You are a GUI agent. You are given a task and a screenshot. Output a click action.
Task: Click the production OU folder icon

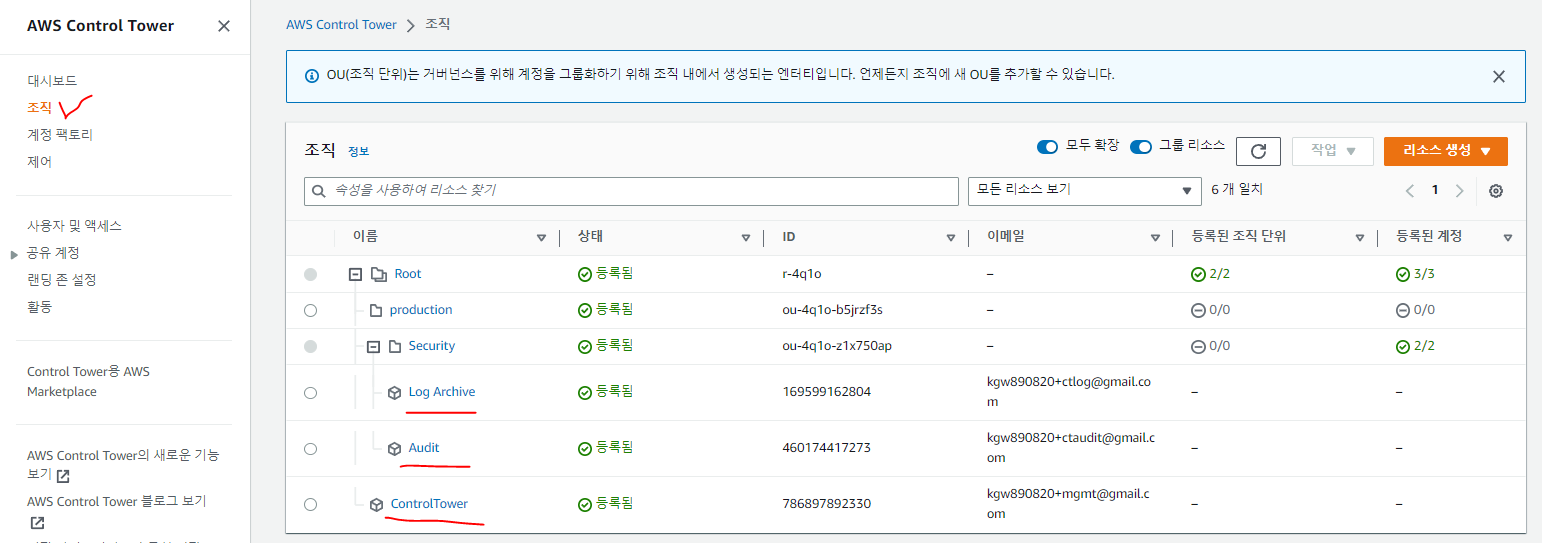pyautogui.click(x=376, y=310)
